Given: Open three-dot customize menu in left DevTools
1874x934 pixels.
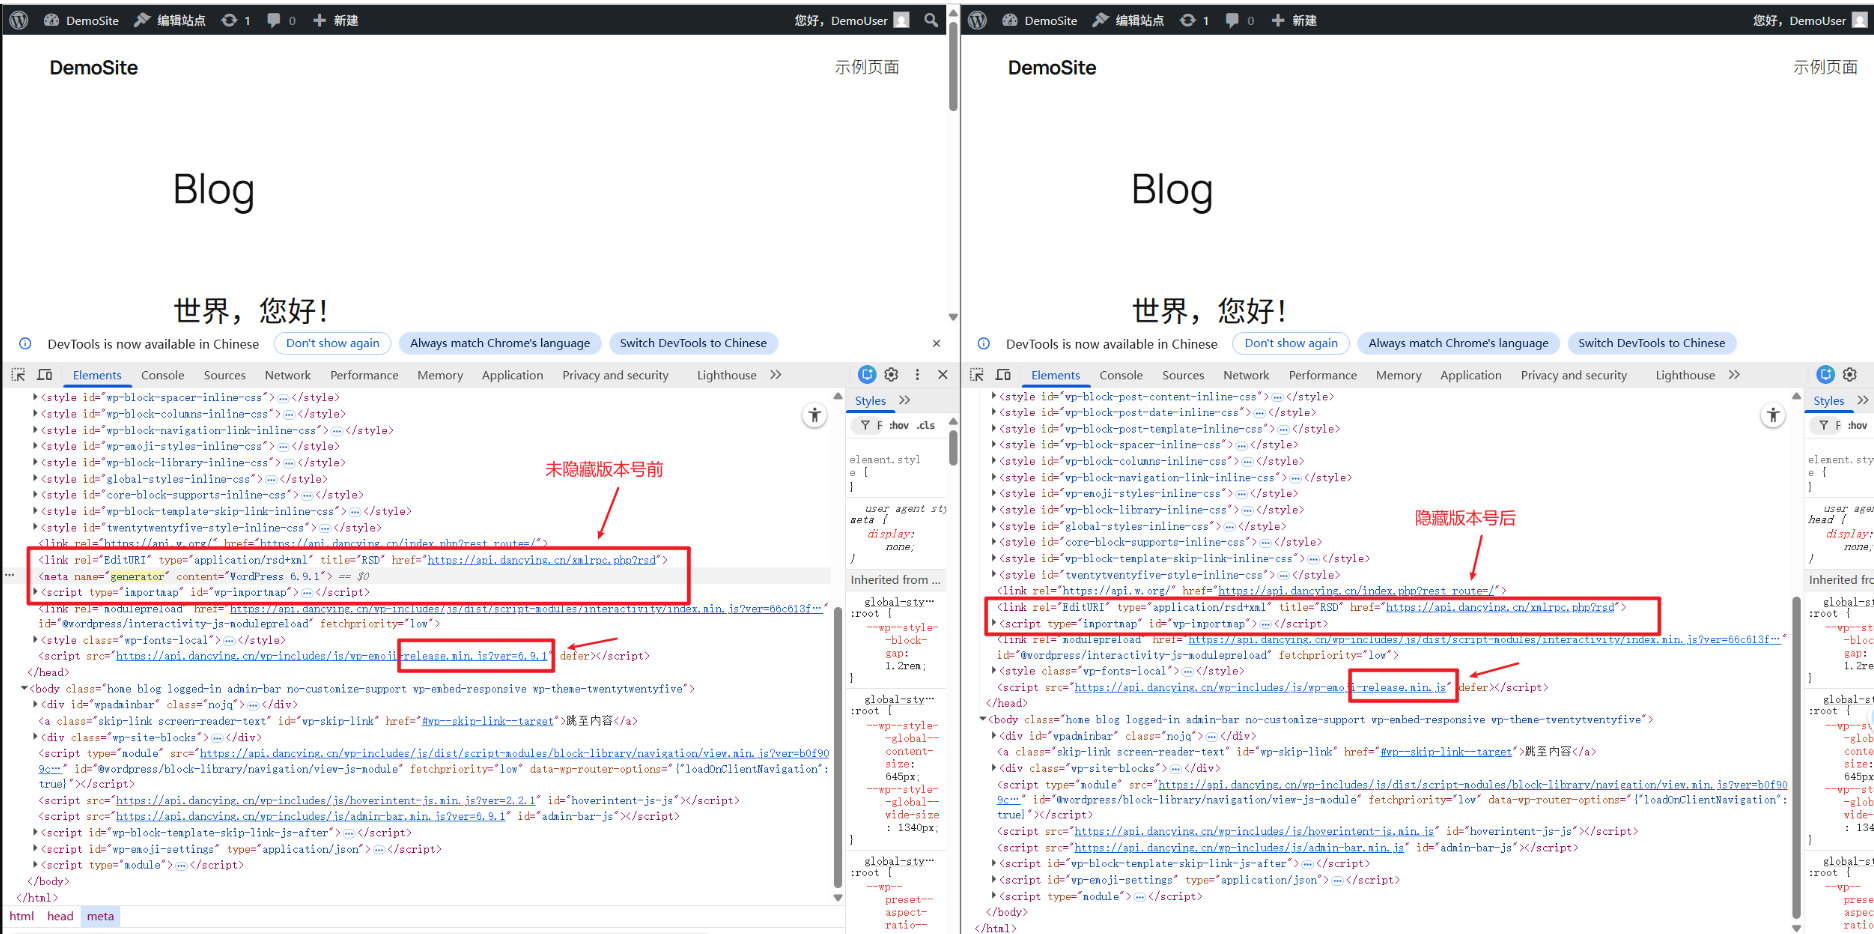Looking at the screenshot, I should (x=917, y=374).
